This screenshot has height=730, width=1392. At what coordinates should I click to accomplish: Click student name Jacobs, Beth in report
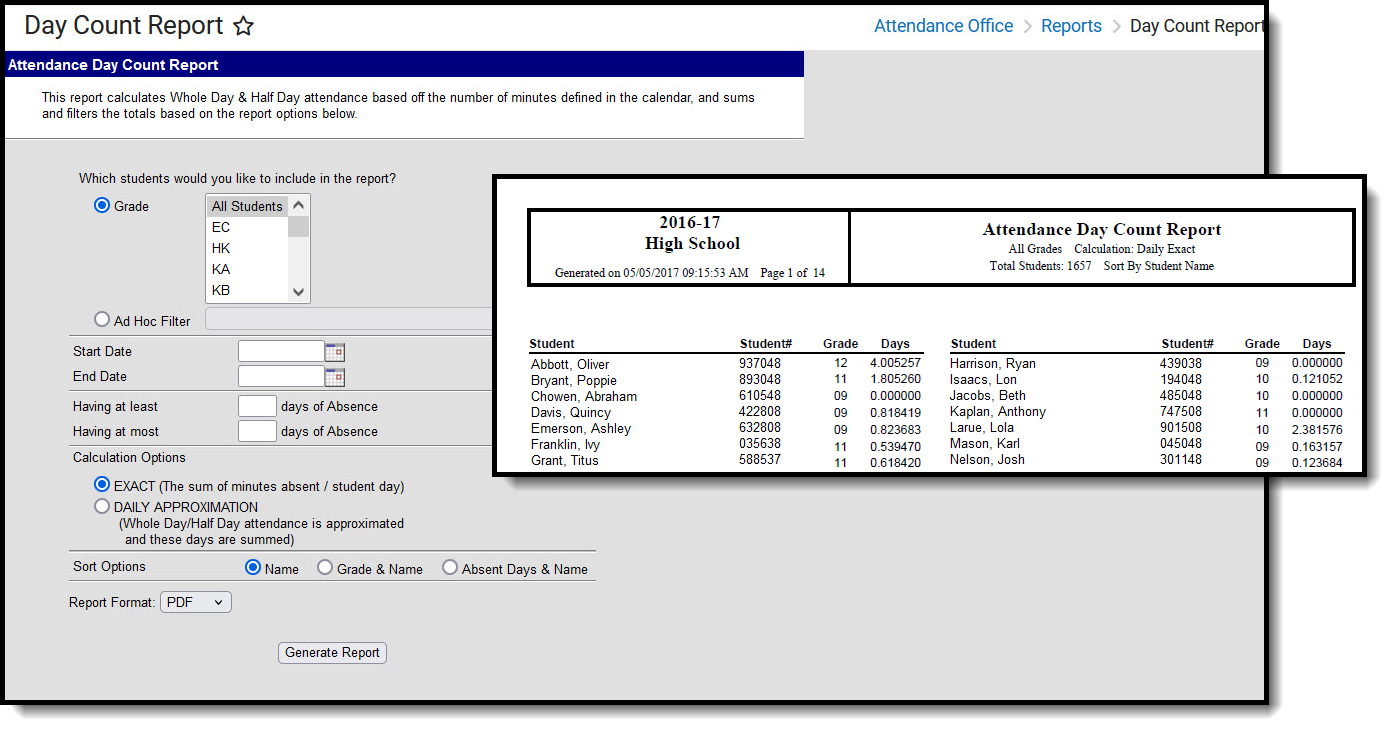(988, 396)
